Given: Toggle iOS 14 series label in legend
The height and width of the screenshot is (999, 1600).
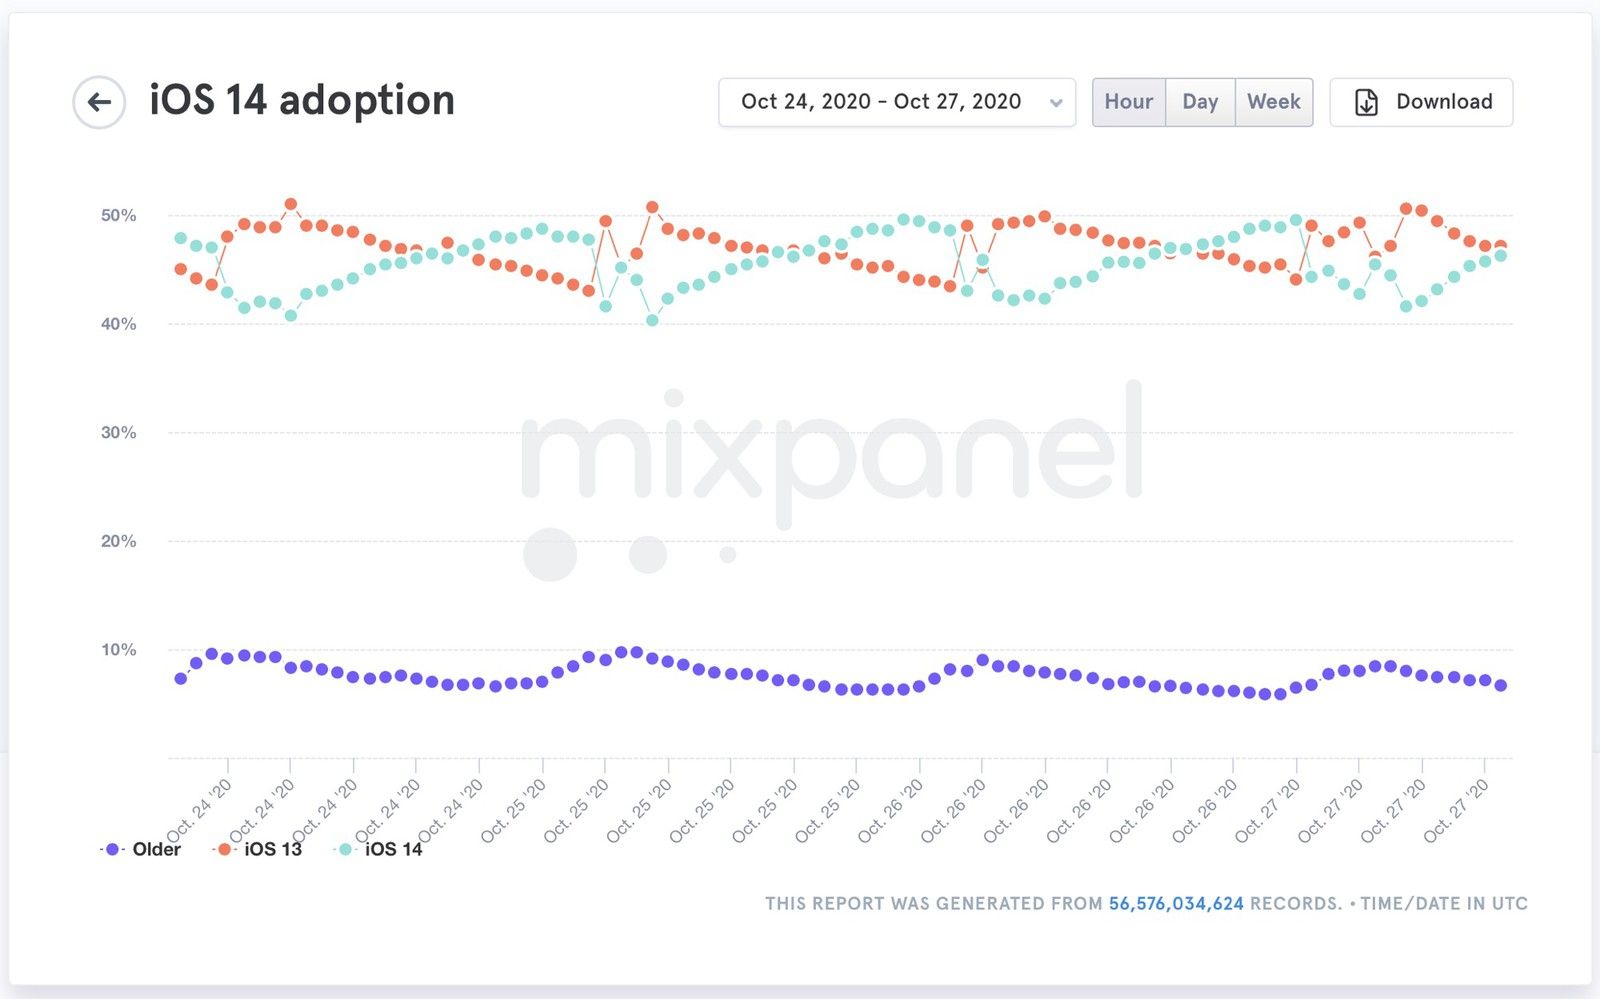Looking at the screenshot, I should (393, 849).
